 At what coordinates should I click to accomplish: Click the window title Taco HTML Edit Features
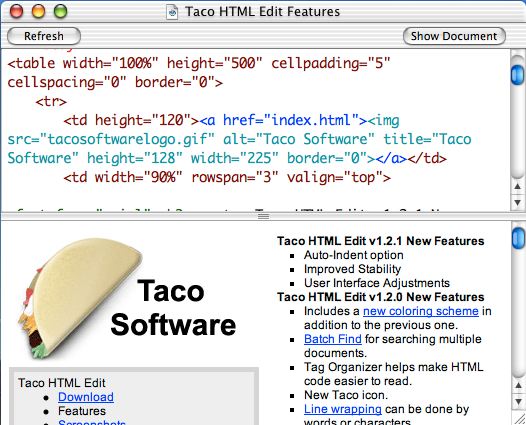263,11
